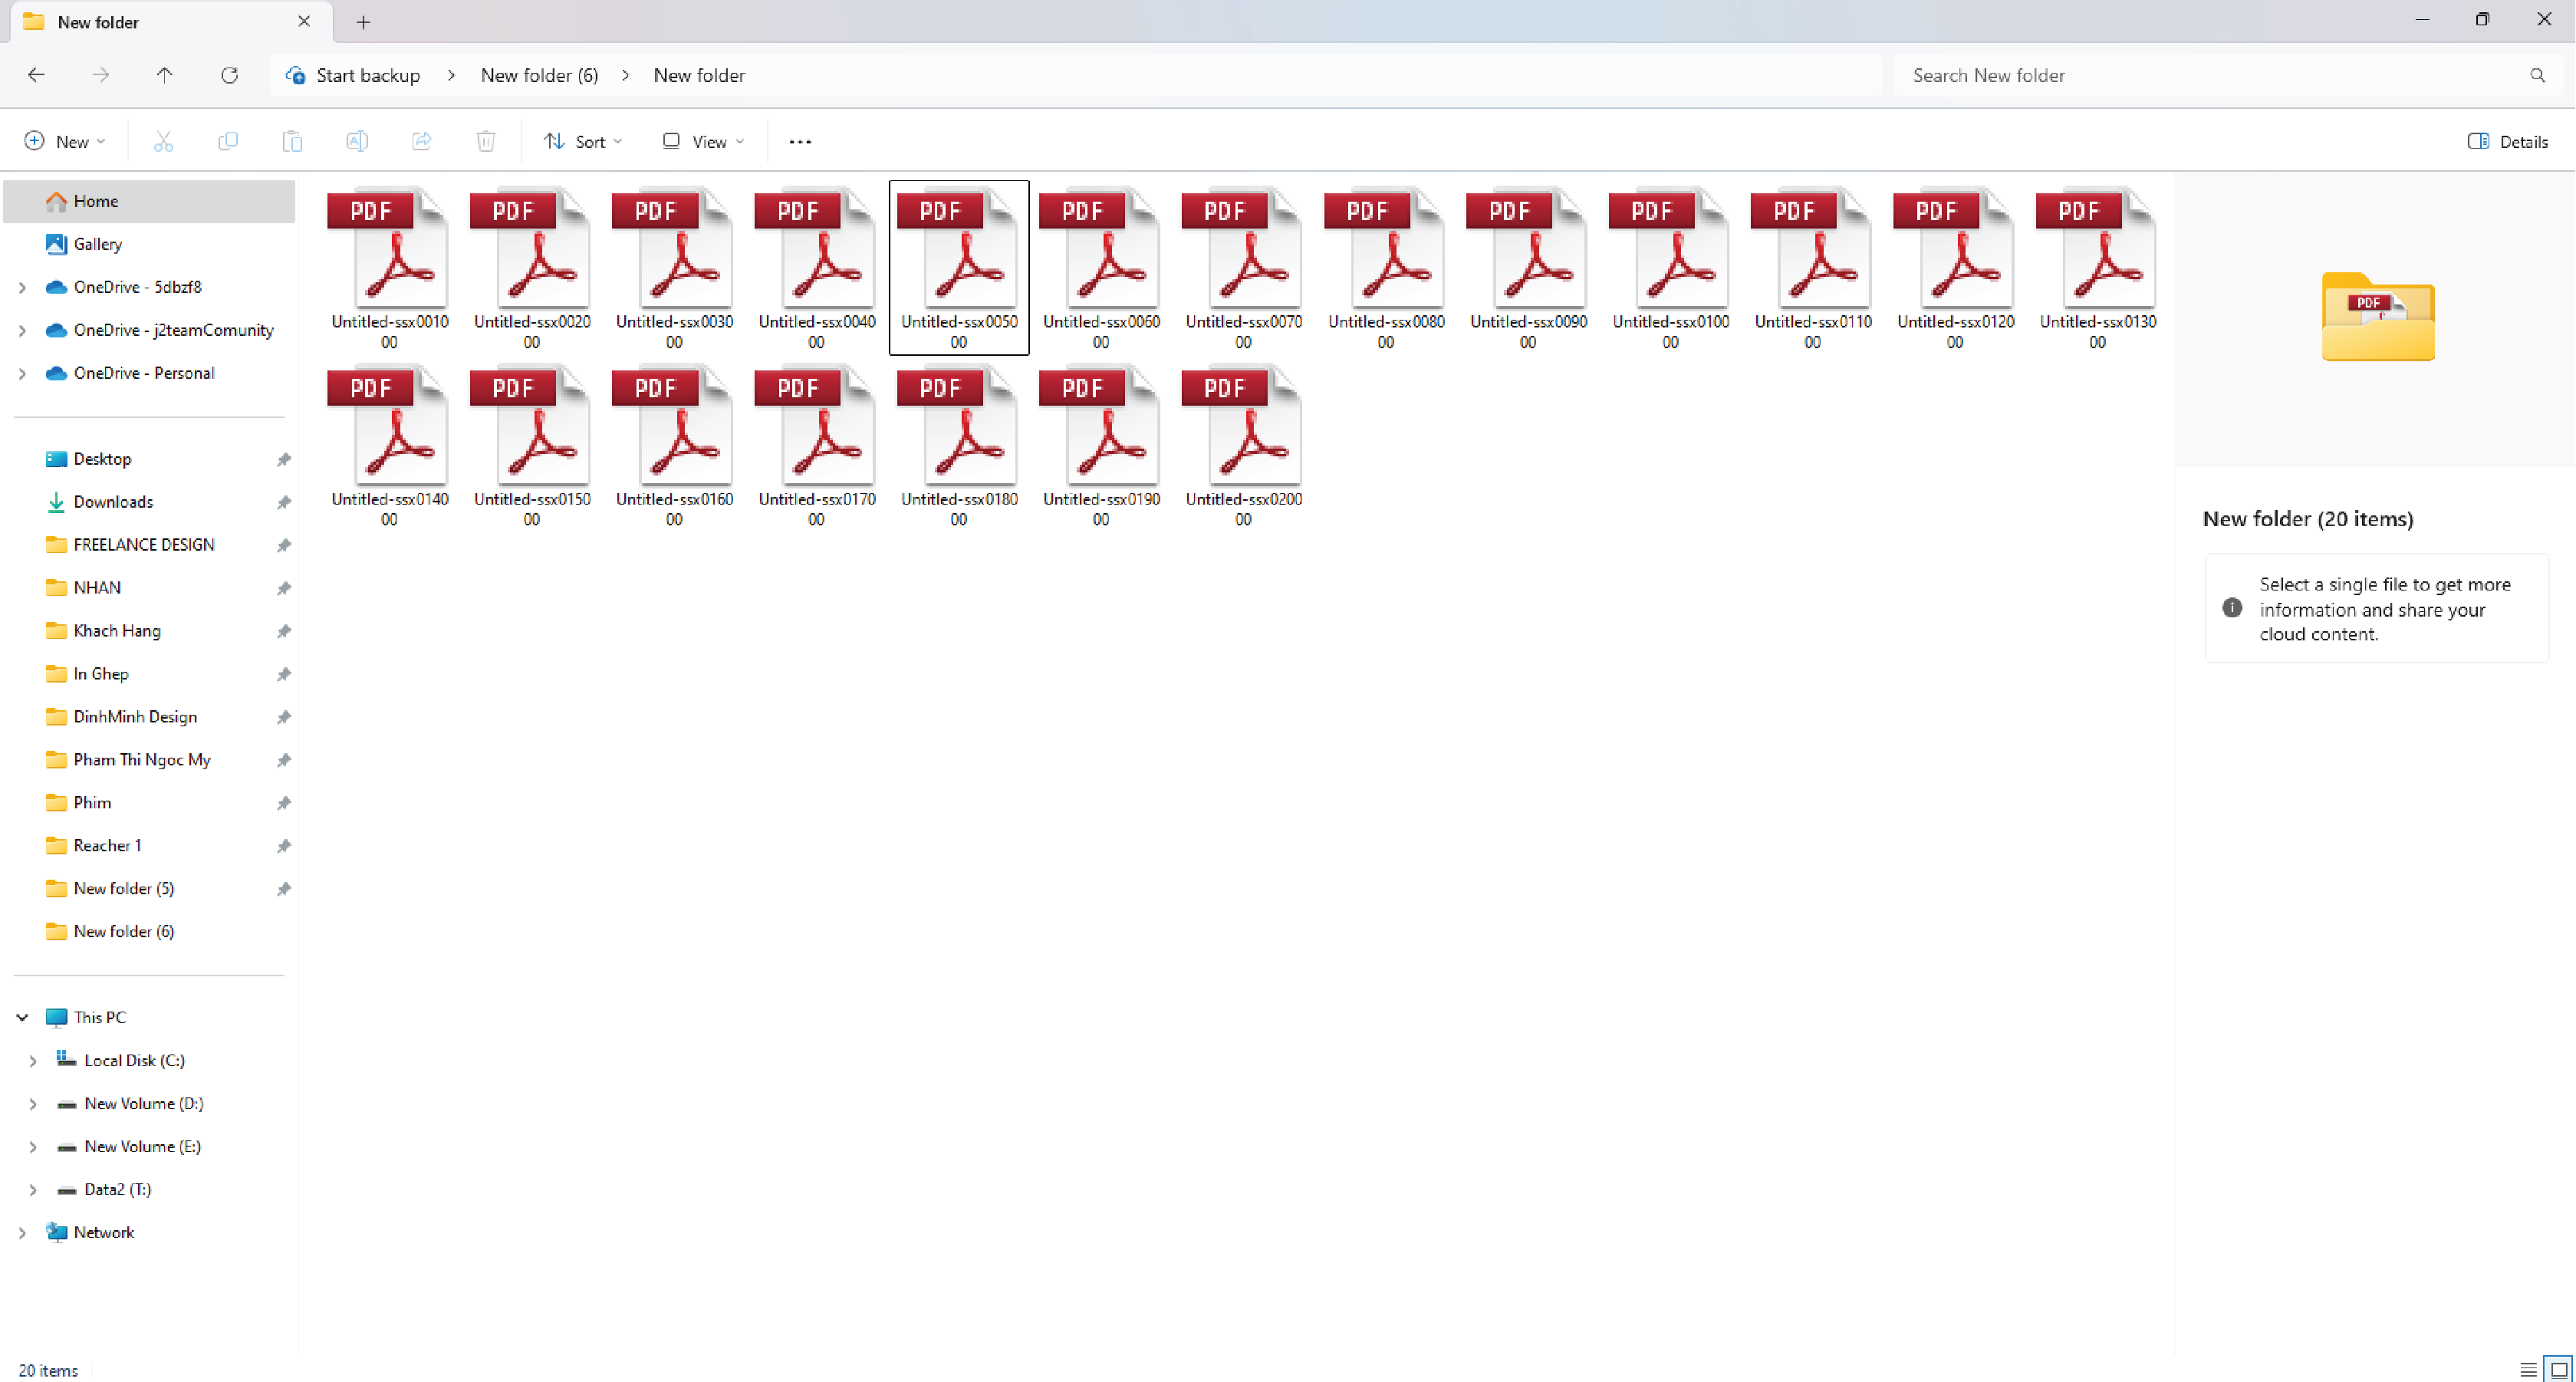The image size is (2576, 1382).
Task: Expand OneDrive - 5dbzf8 tree node
Action: (22, 287)
